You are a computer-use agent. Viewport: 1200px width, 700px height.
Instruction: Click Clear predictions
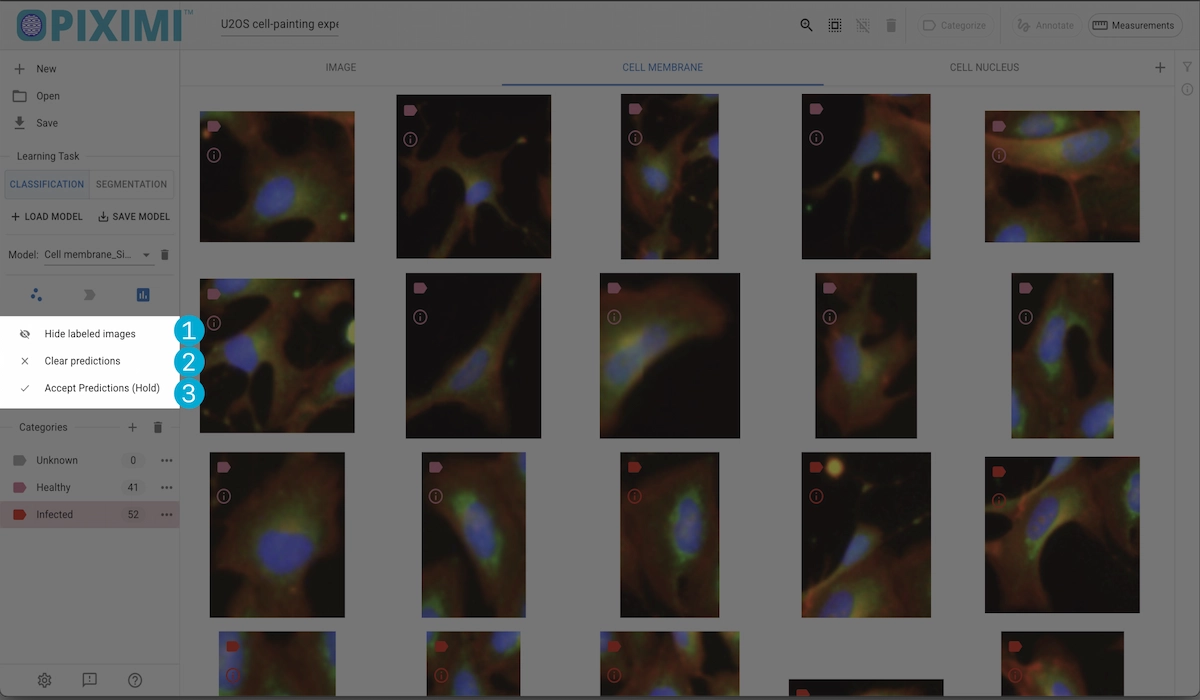tap(89, 360)
